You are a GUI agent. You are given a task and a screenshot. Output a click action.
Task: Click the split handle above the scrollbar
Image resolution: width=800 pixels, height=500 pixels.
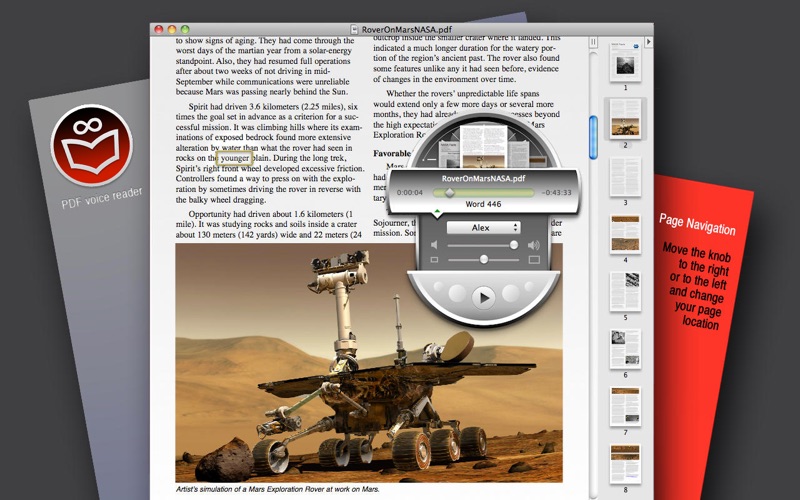pyautogui.click(x=593, y=42)
